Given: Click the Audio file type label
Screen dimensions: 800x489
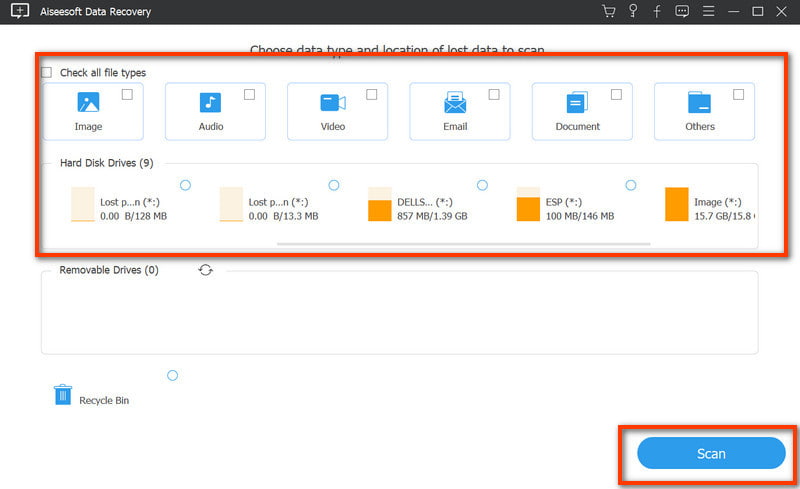Looking at the screenshot, I should pos(211,127).
